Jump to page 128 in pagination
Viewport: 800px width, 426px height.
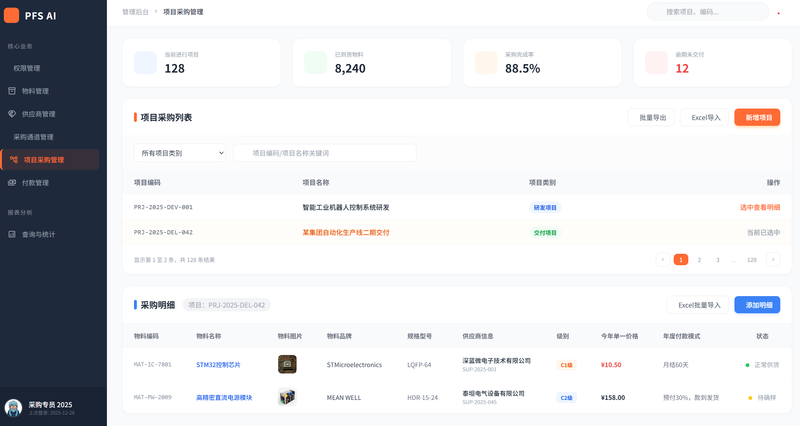coord(752,260)
